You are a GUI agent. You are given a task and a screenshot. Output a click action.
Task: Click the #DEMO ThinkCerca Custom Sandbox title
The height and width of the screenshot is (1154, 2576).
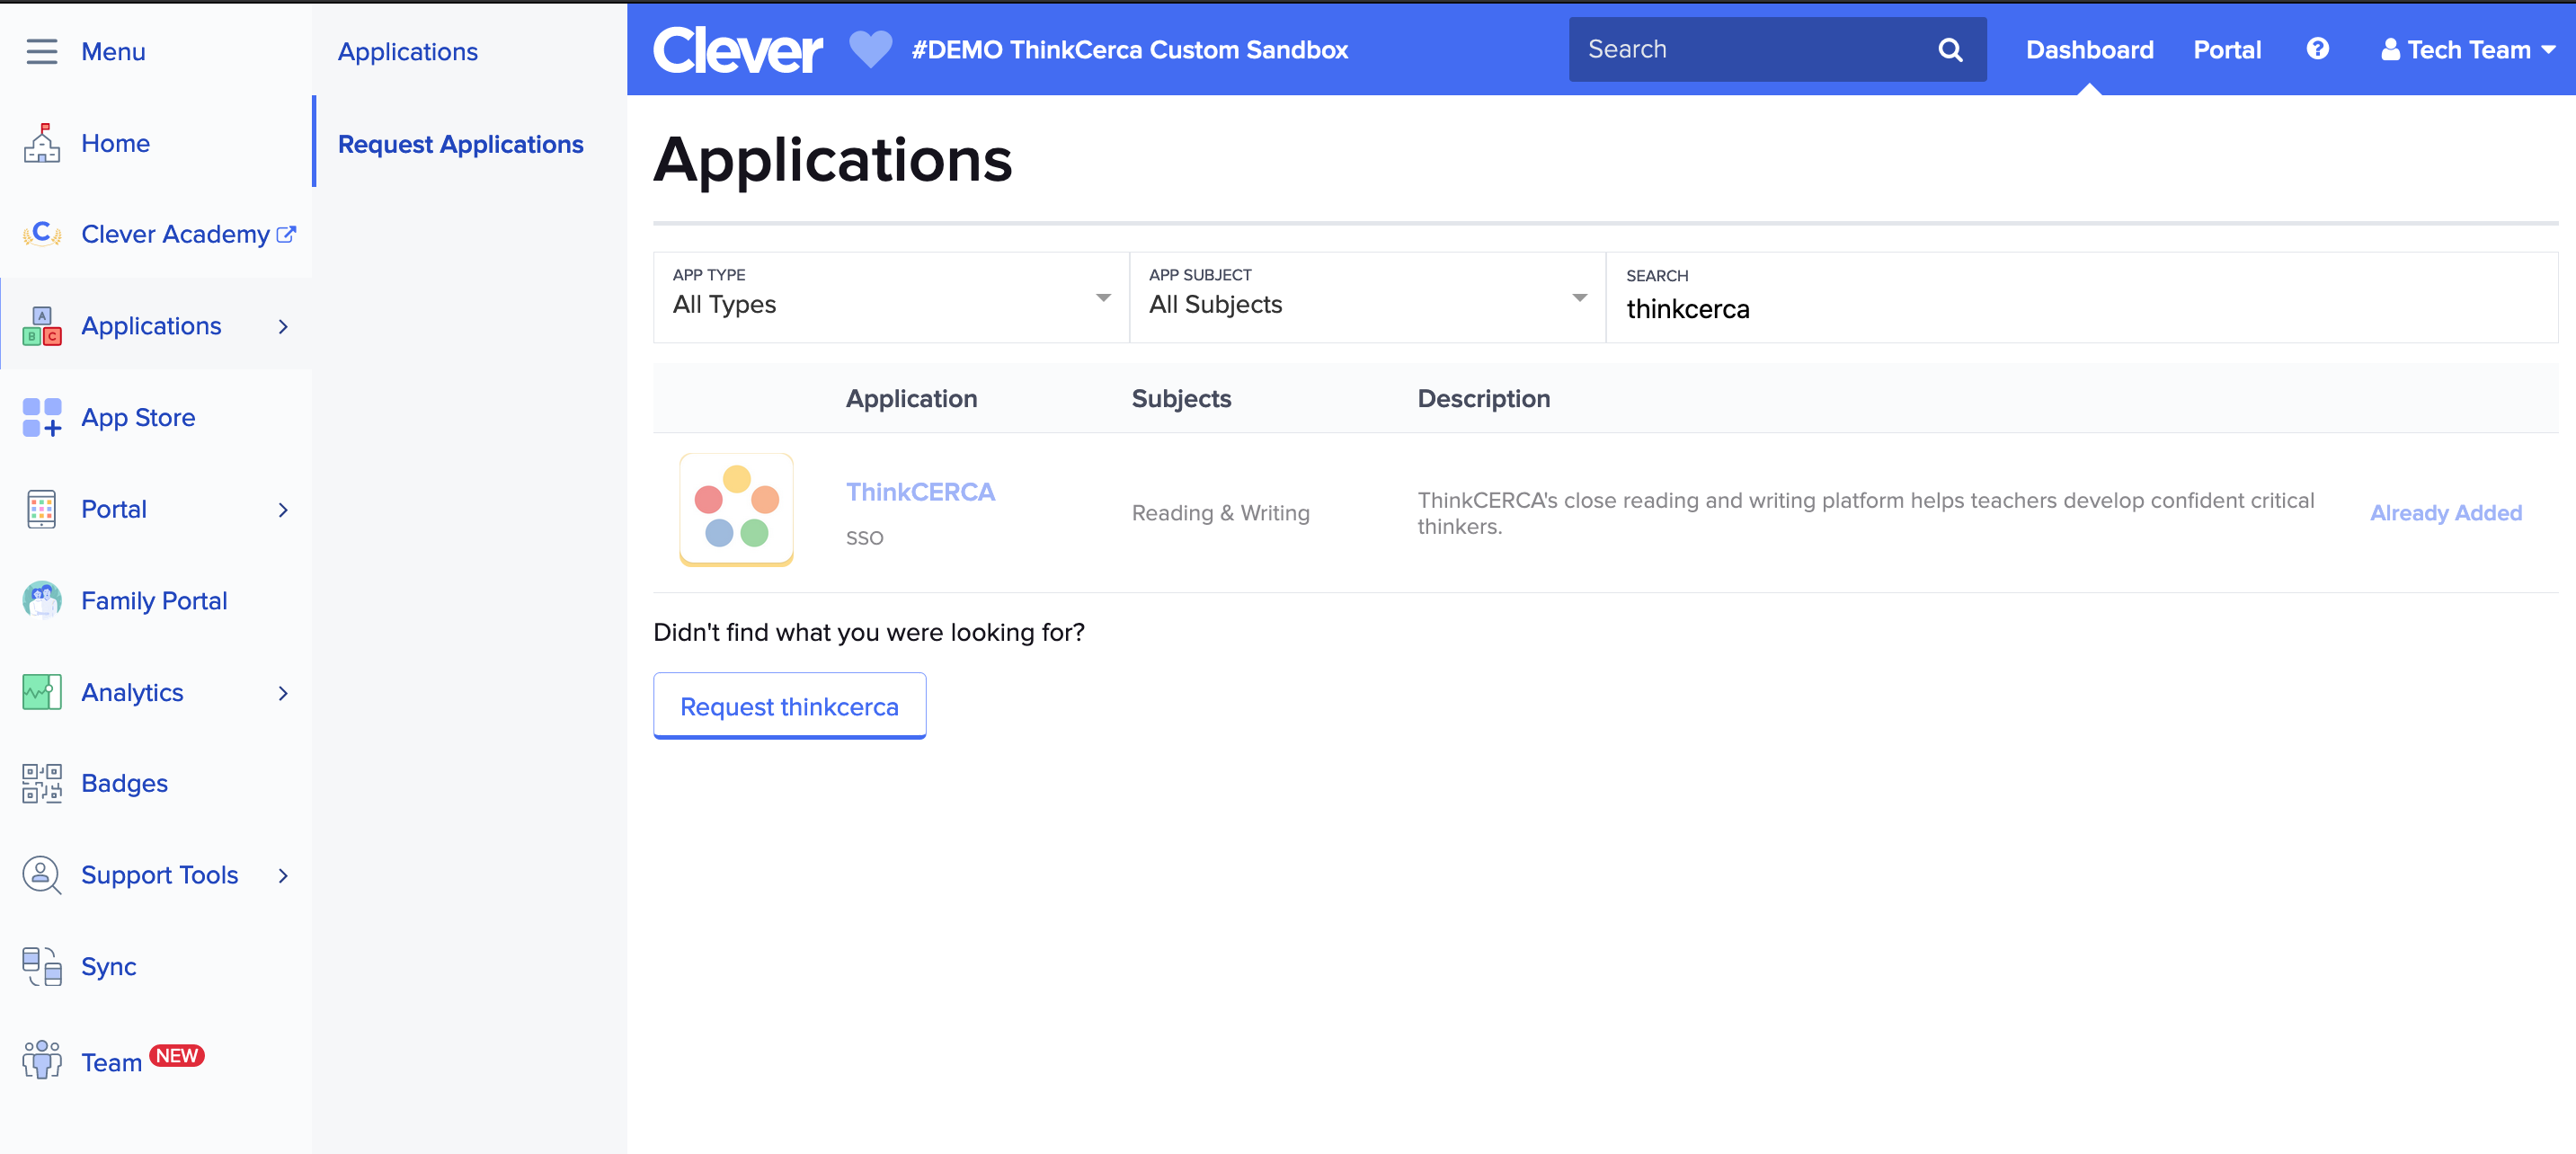[x=1129, y=50]
